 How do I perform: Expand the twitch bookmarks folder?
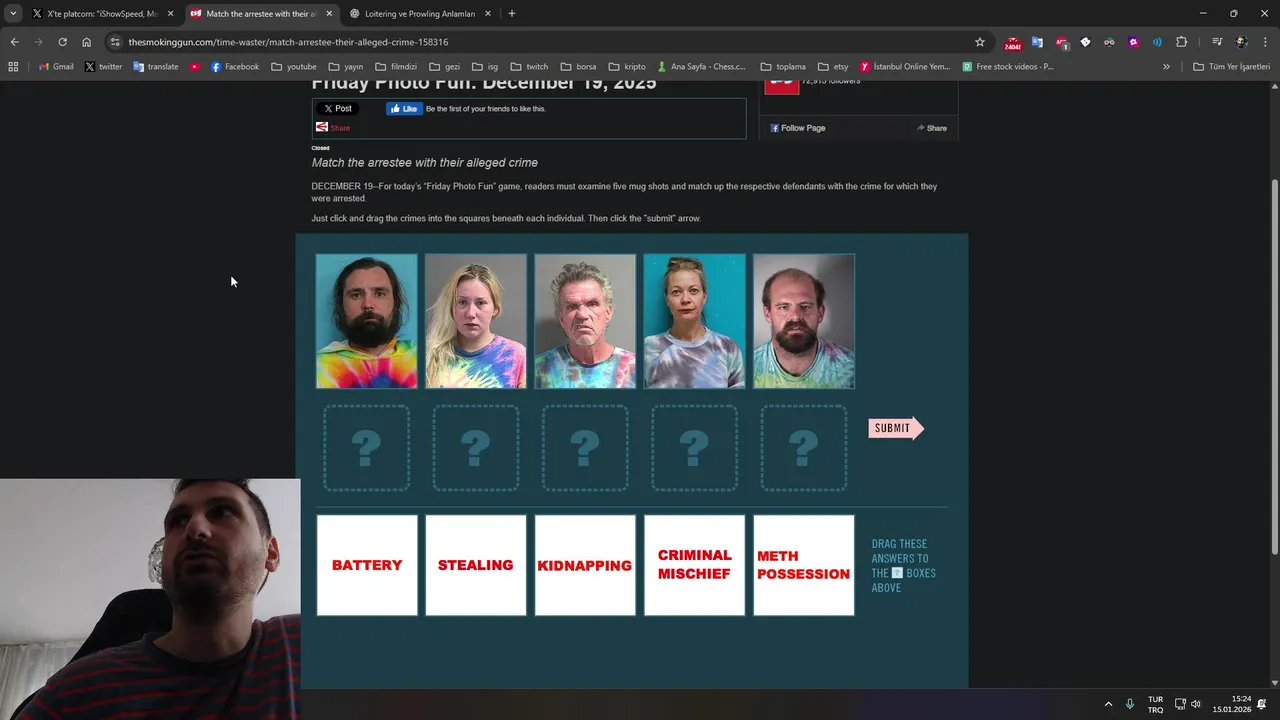[x=529, y=67]
